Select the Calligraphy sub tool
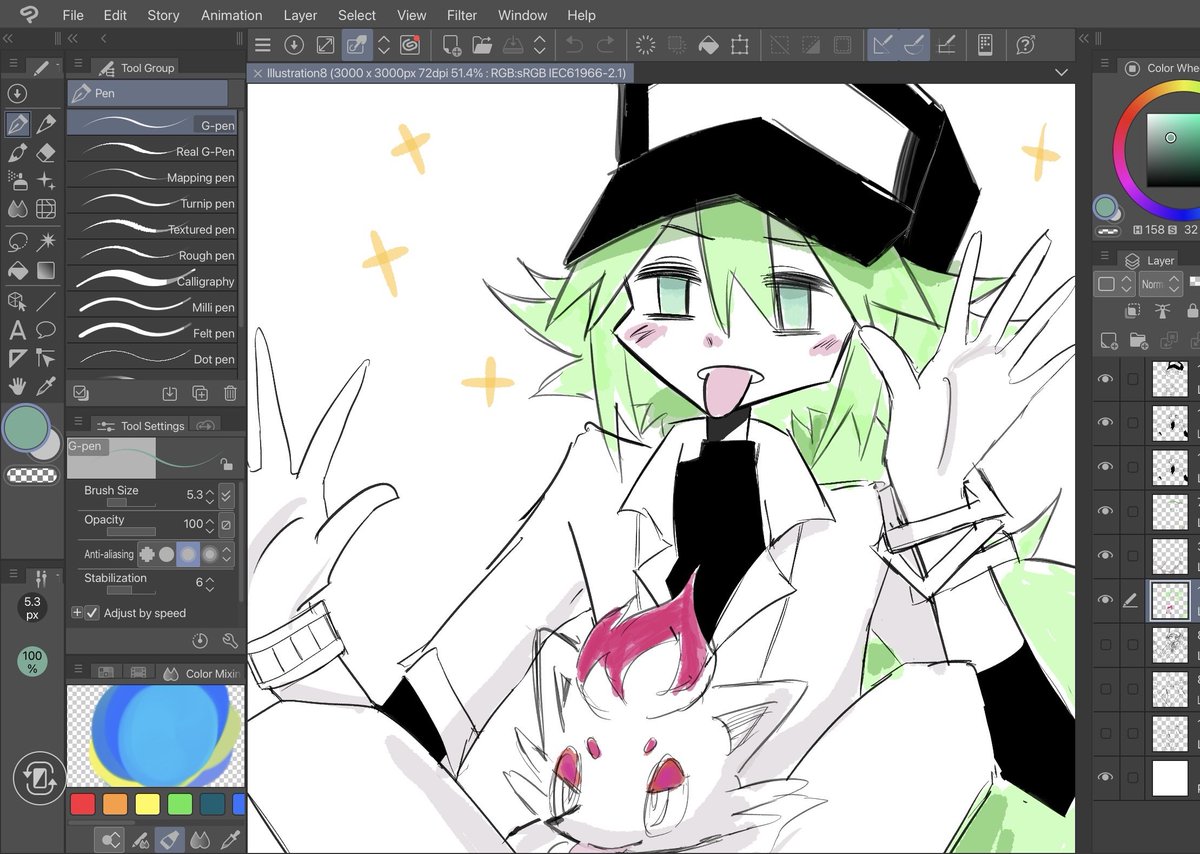This screenshot has height=854, width=1200. tap(152, 281)
